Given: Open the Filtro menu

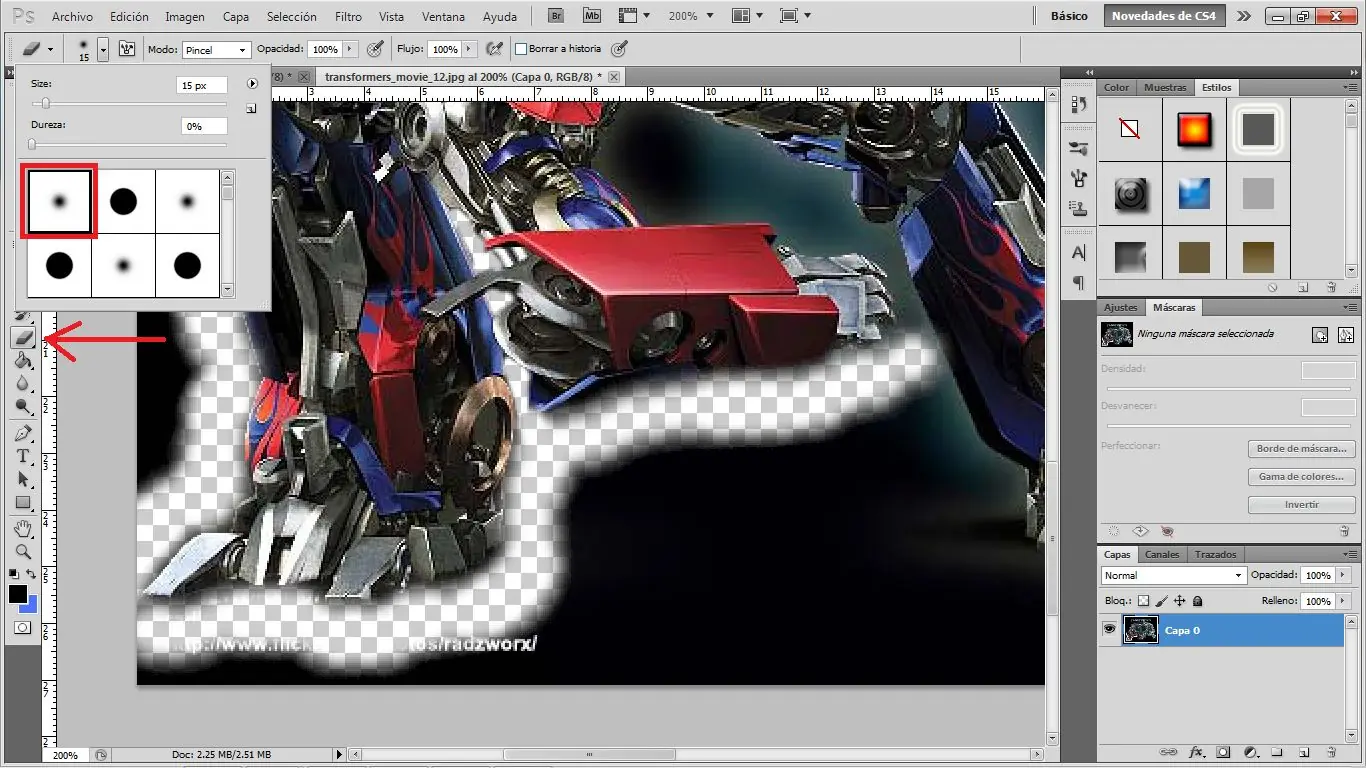Looking at the screenshot, I should point(348,17).
